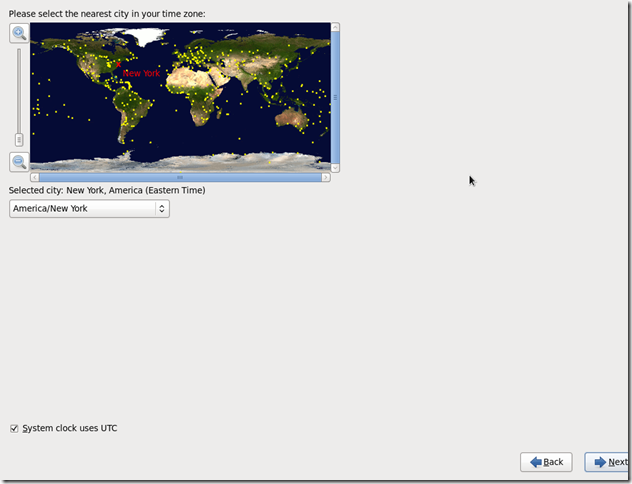Viewport: 632px width, 484px height.
Task: Select the red New York marker on map
Action: 118,64
